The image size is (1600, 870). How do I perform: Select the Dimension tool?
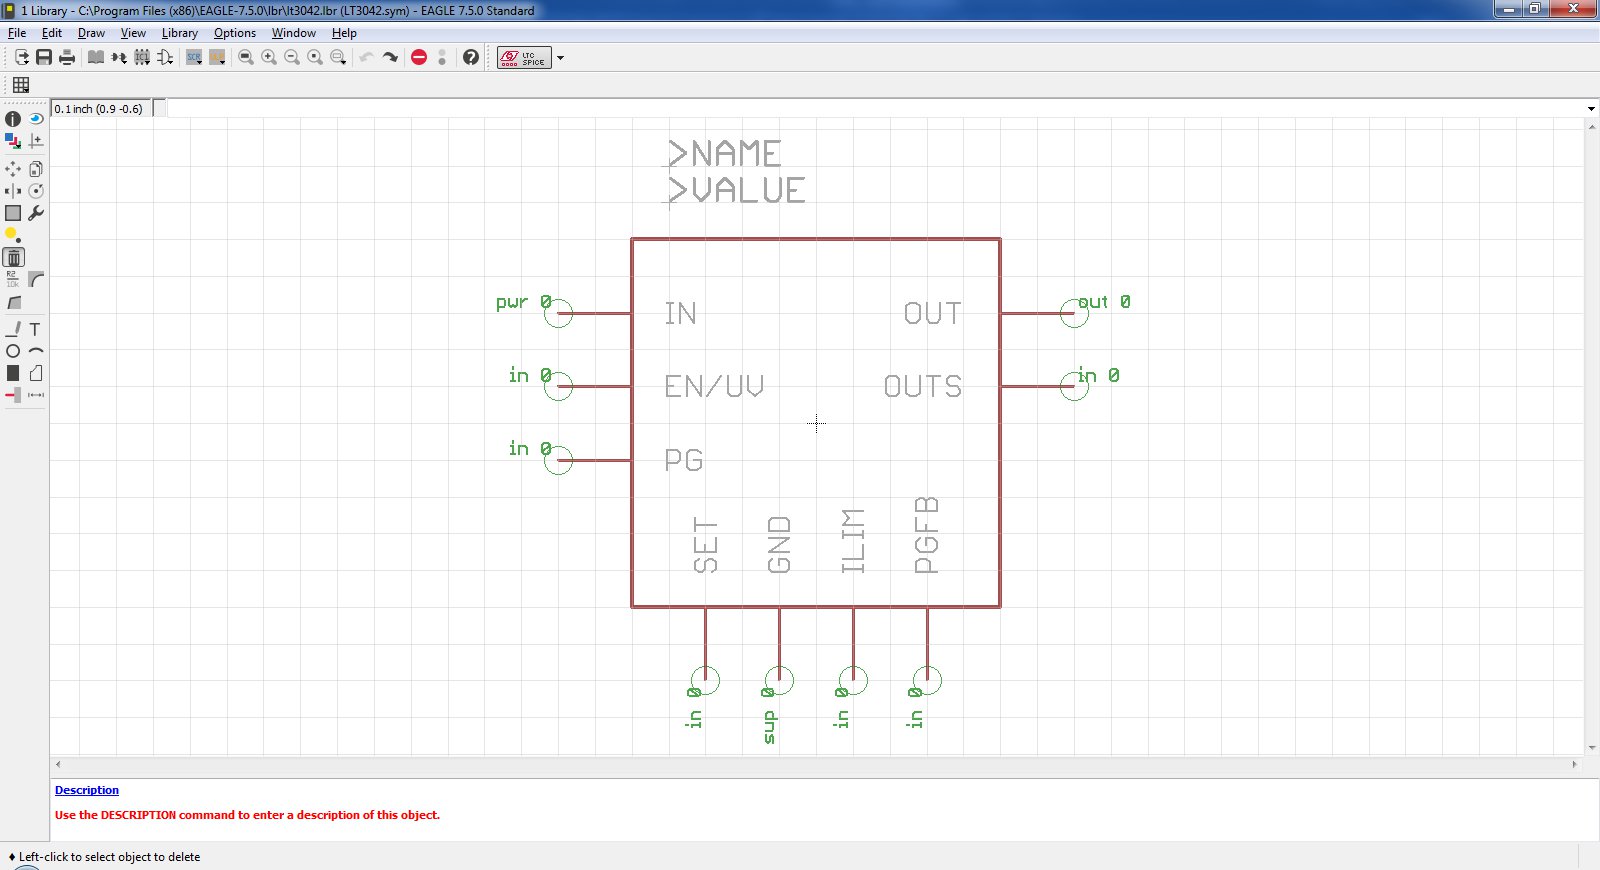pyautogui.click(x=36, y=395)
